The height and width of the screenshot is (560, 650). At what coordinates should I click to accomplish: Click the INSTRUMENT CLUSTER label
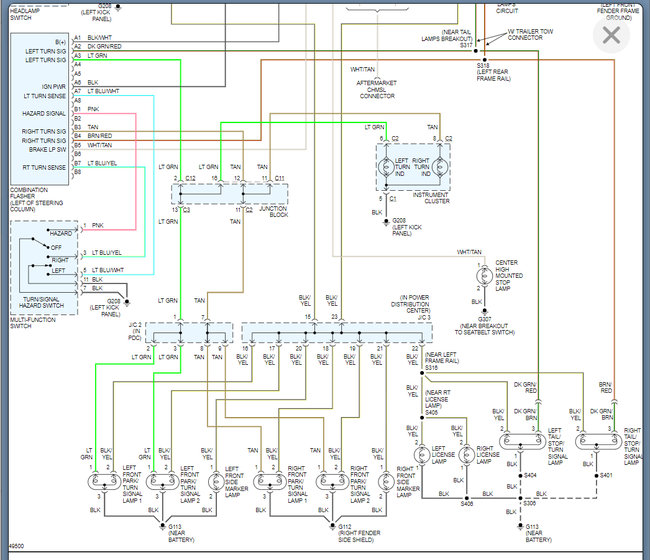click(431, 198)
